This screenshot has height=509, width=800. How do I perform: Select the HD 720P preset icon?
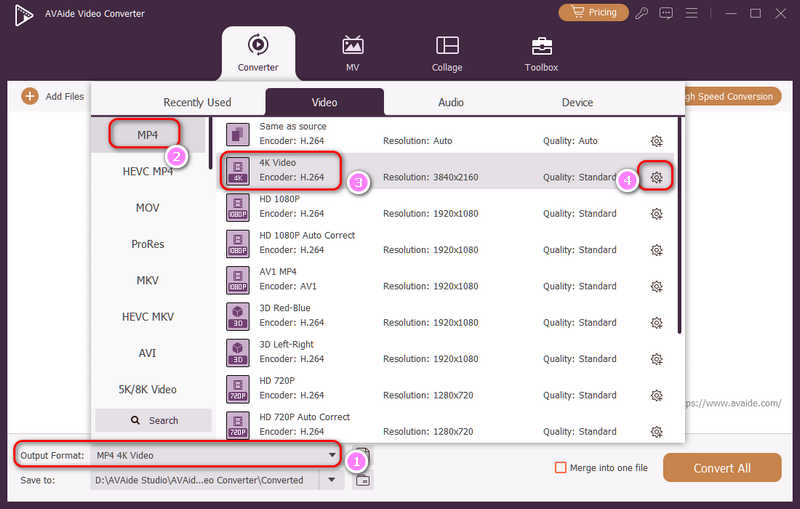tap(238, 389)
